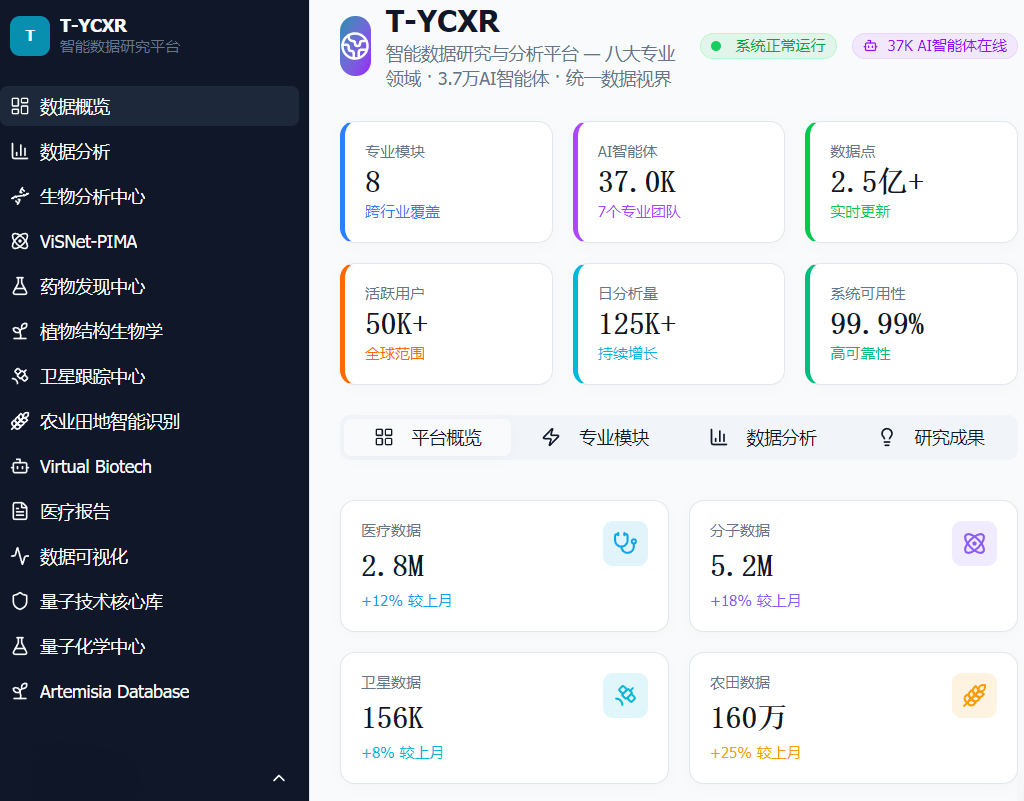This screenshot has width=1024, height=801.
Task: Click the wheat icon beside 农业田地智能识别
Action: click(x=20, y=421)
